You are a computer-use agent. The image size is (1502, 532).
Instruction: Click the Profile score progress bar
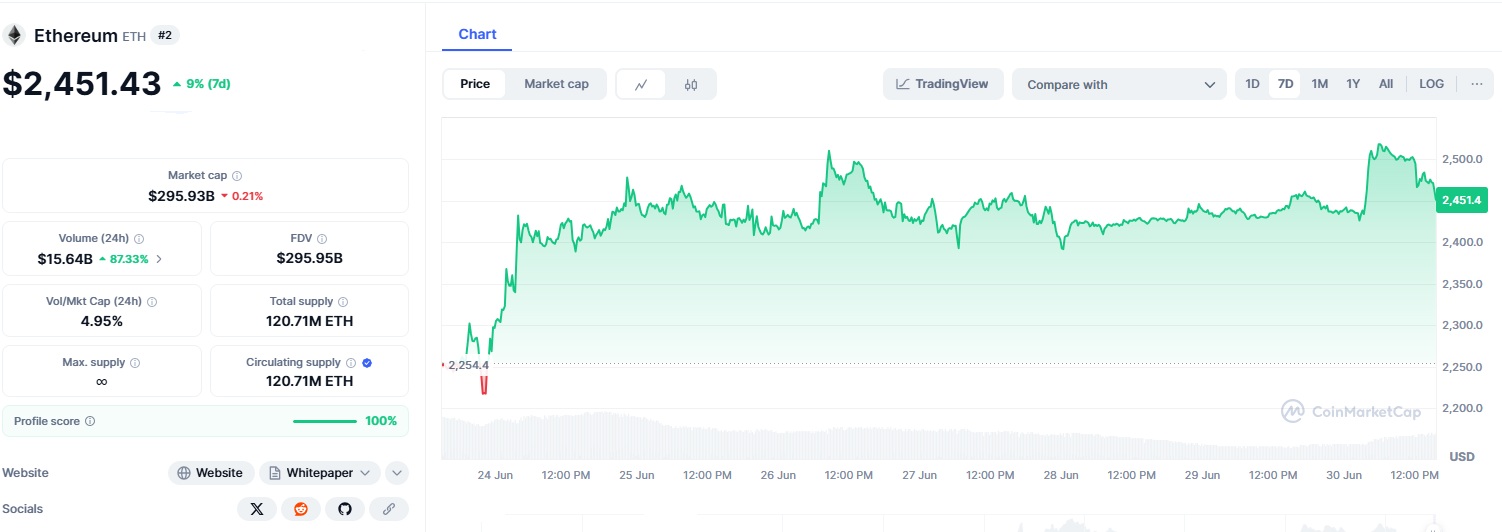coord(324,422)
